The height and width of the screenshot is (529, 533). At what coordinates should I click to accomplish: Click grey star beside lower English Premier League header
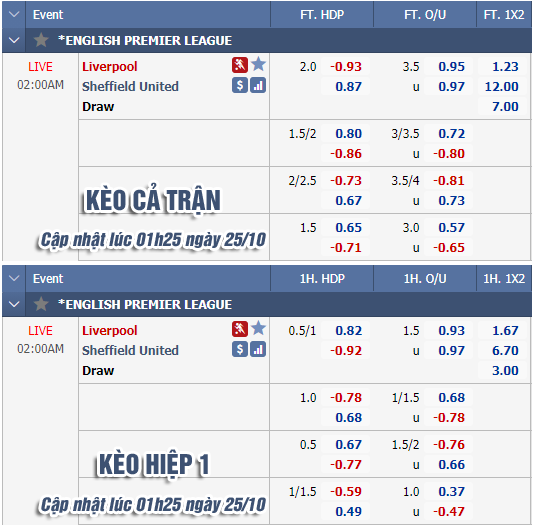click(41, 304)
